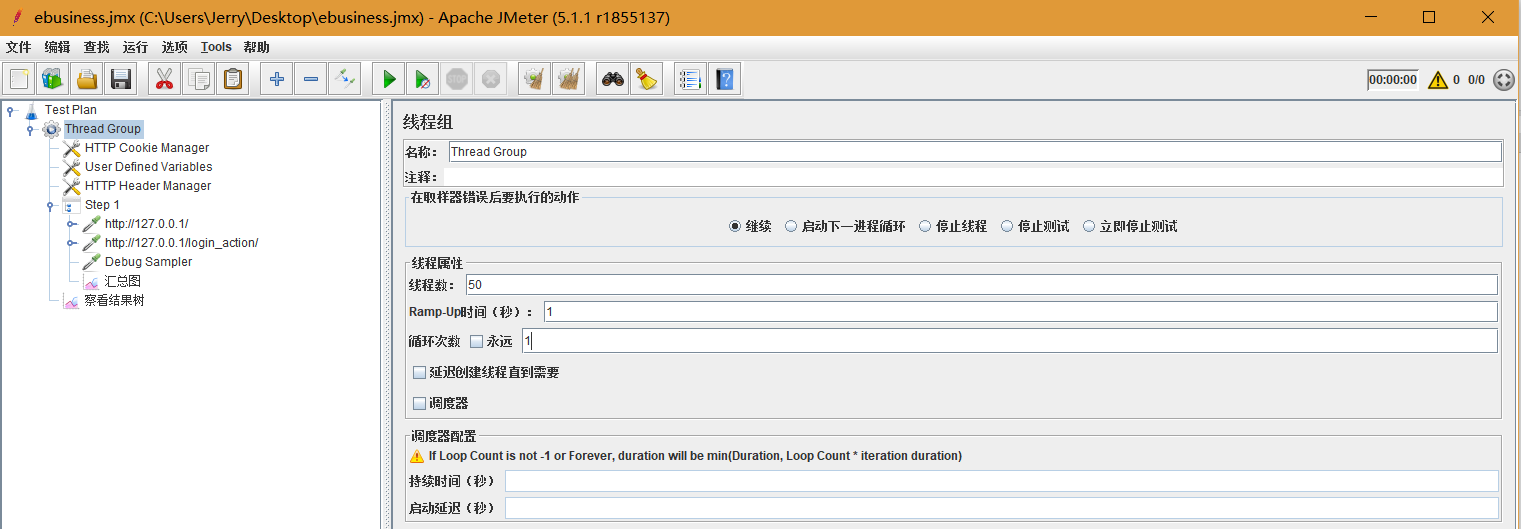Viewport: 1521px width, 529px height.
Task: Enable the 调度器 checkbox
Action: pyautogui.click(x=420, y=404)
